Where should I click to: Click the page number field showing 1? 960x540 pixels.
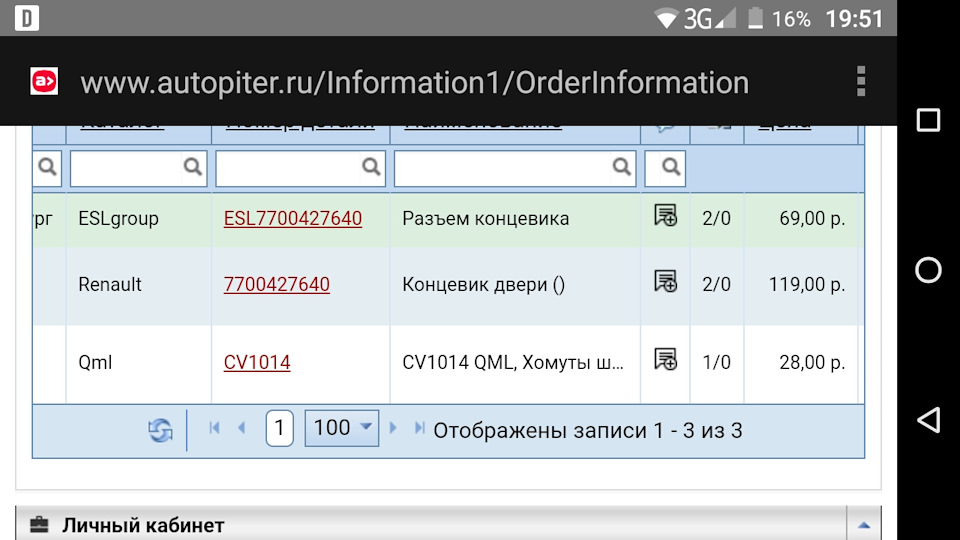pyautogui.click(x=279, y=428)
